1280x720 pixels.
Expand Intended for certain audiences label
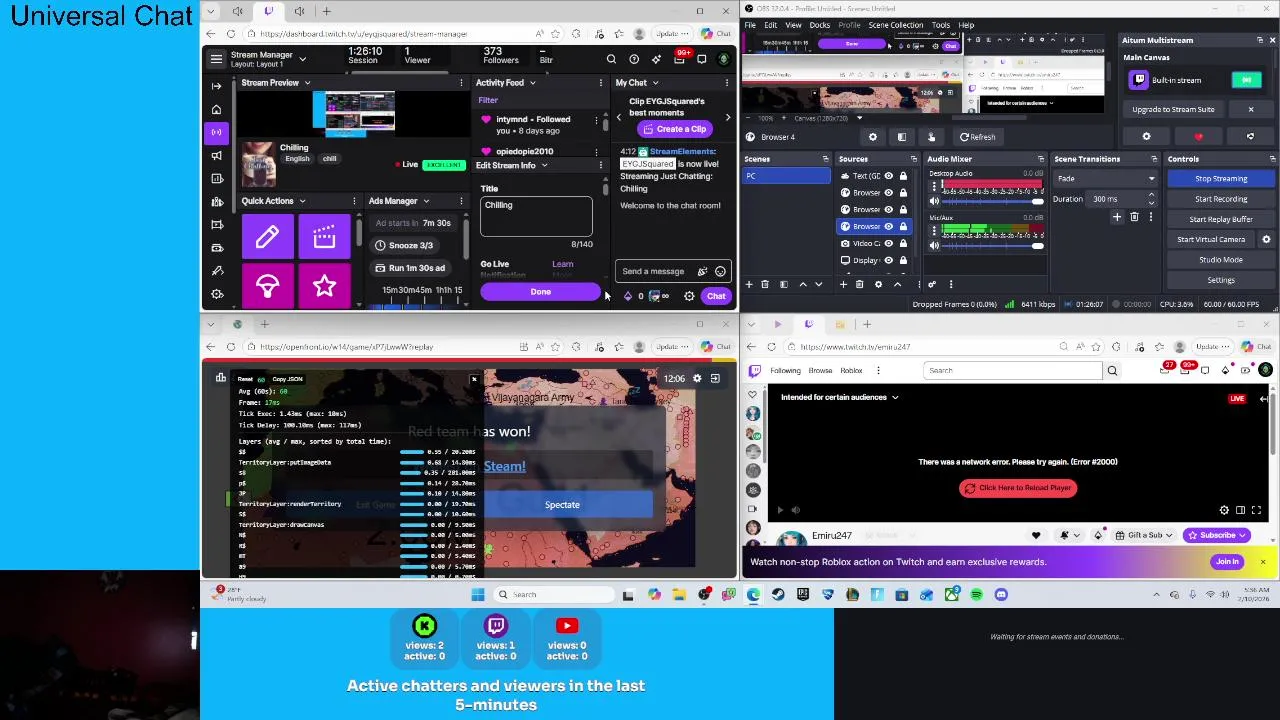840,397
